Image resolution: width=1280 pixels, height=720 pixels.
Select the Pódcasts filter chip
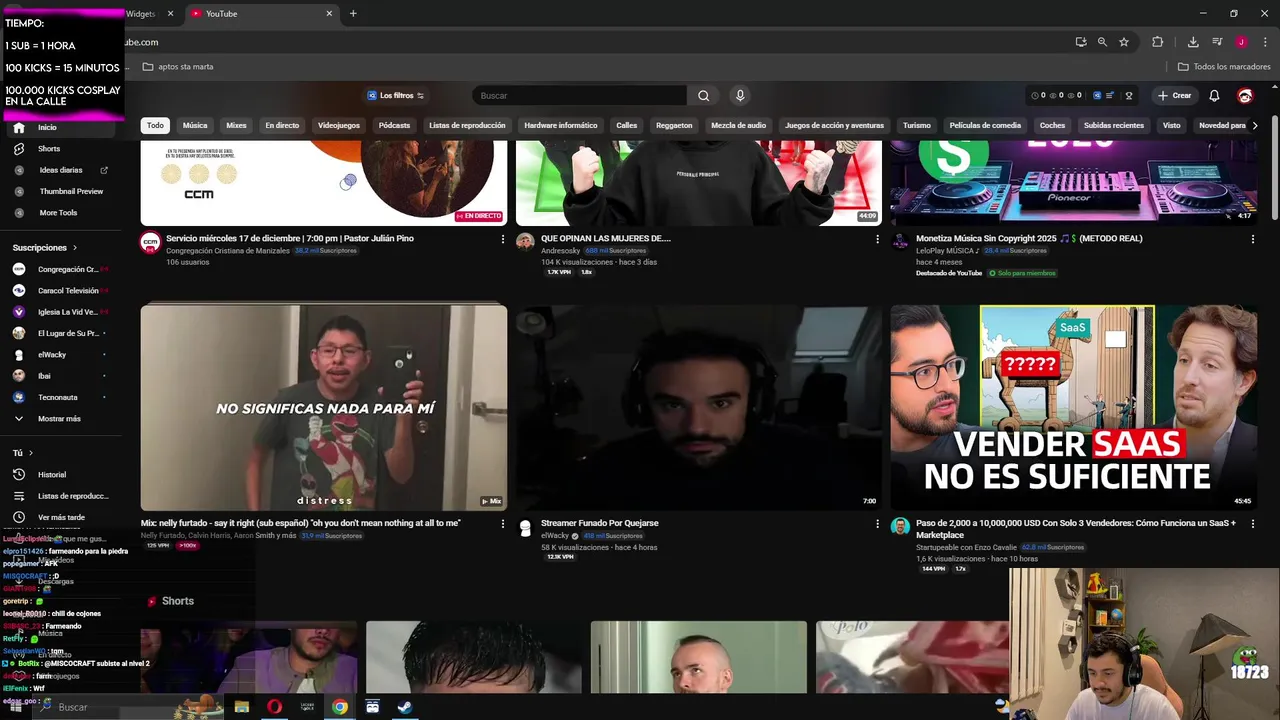click(x=394, y=126)
